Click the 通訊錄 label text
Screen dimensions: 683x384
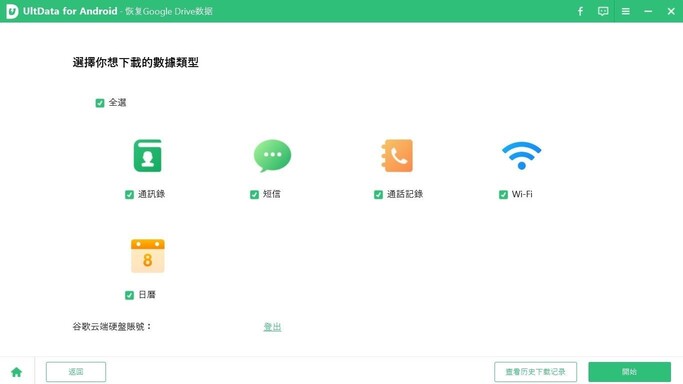pos(152,194)
